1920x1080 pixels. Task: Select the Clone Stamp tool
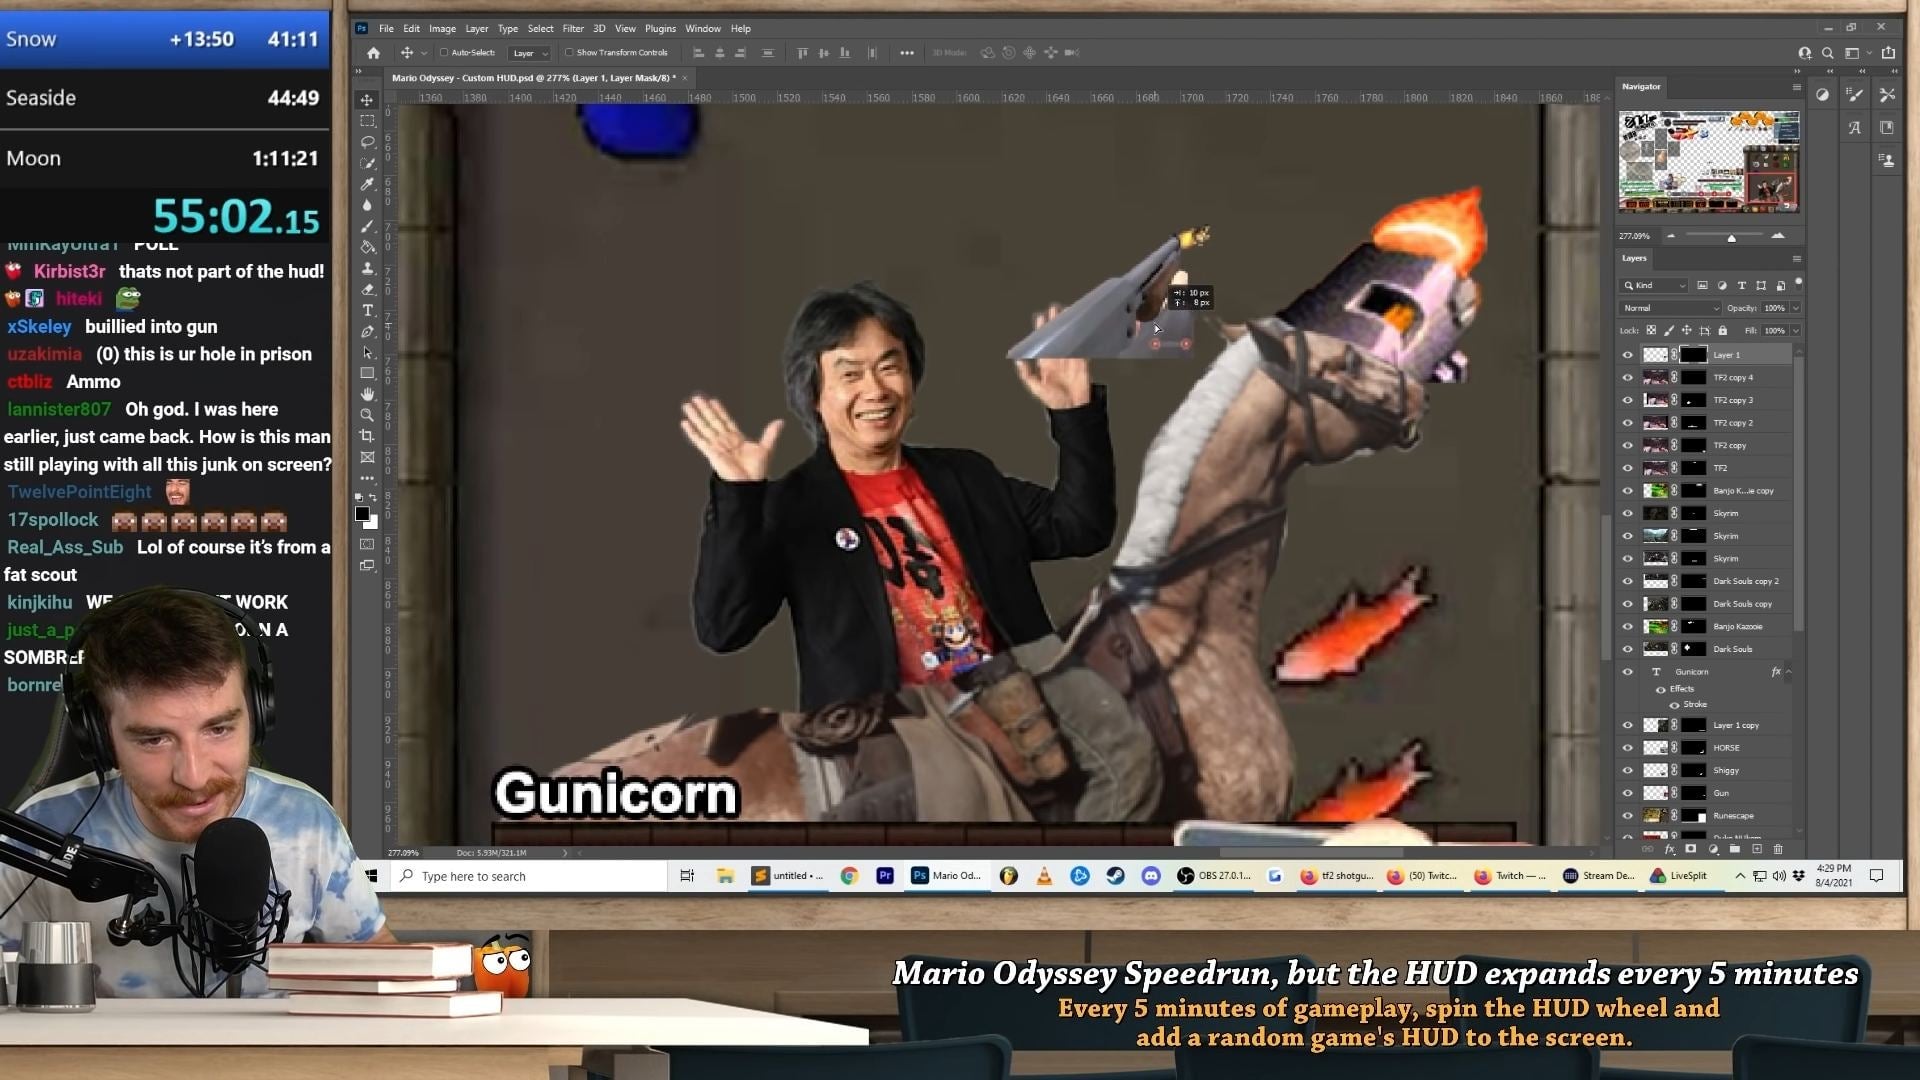tap(367, 268)
